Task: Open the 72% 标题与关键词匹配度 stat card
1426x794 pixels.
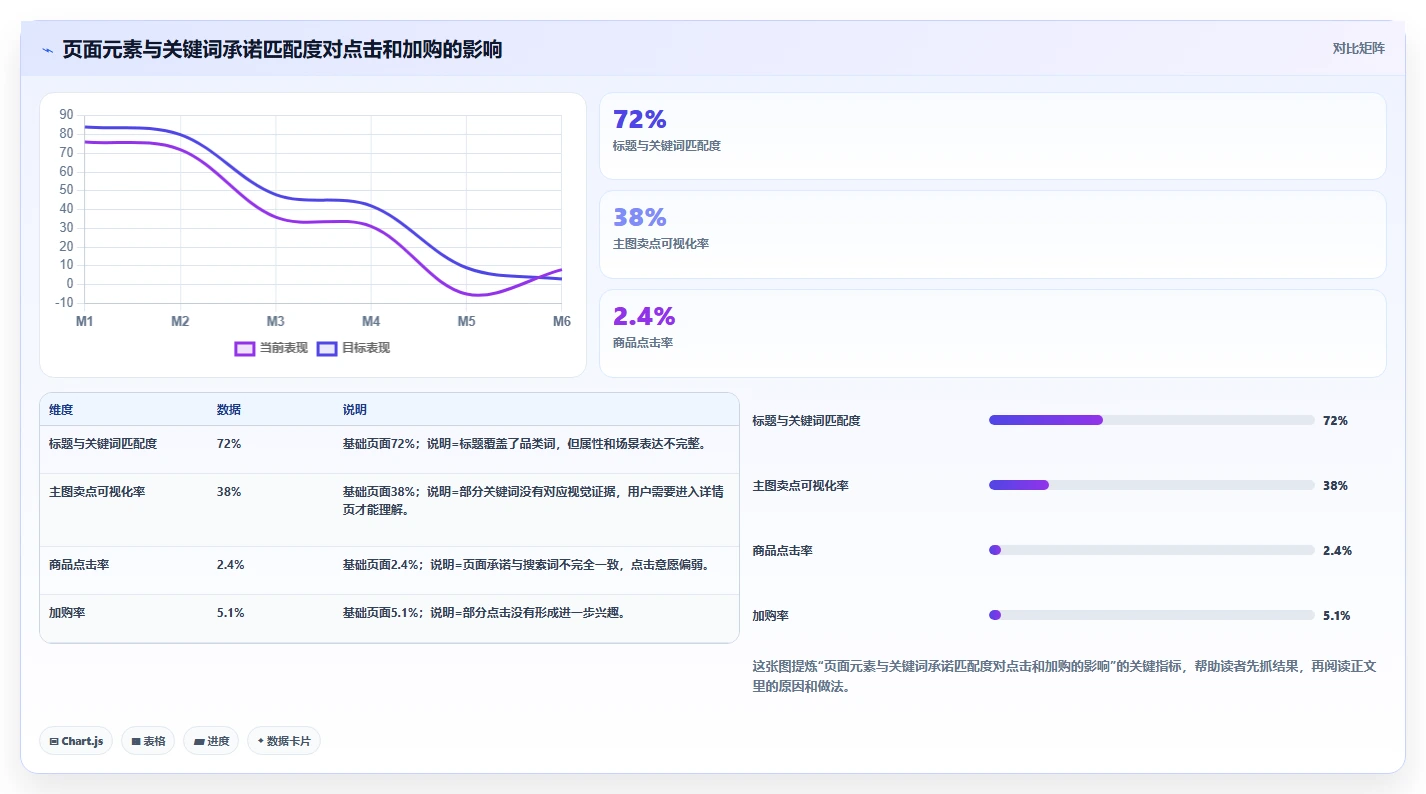Action: tap(992, 136)
